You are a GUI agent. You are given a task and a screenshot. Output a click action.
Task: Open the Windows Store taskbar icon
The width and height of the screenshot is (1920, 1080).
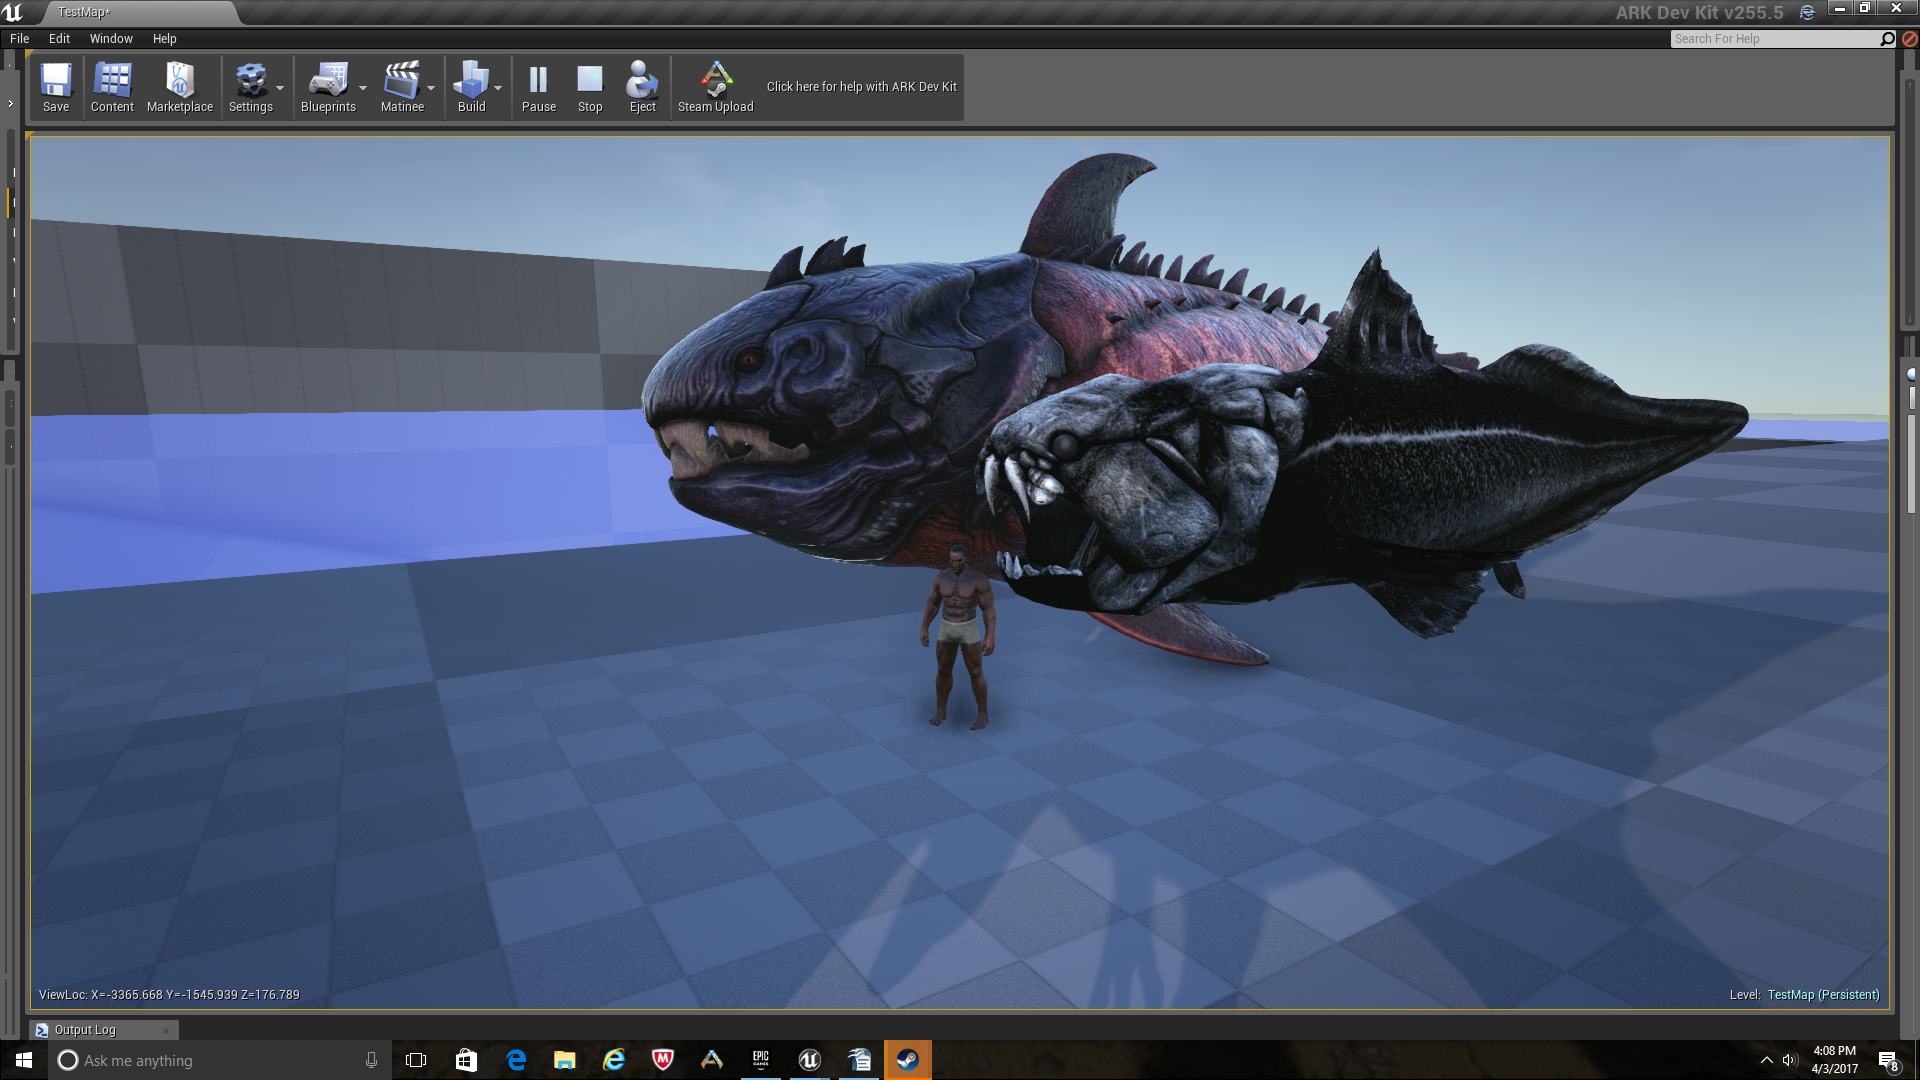(x=466, y=1060)
